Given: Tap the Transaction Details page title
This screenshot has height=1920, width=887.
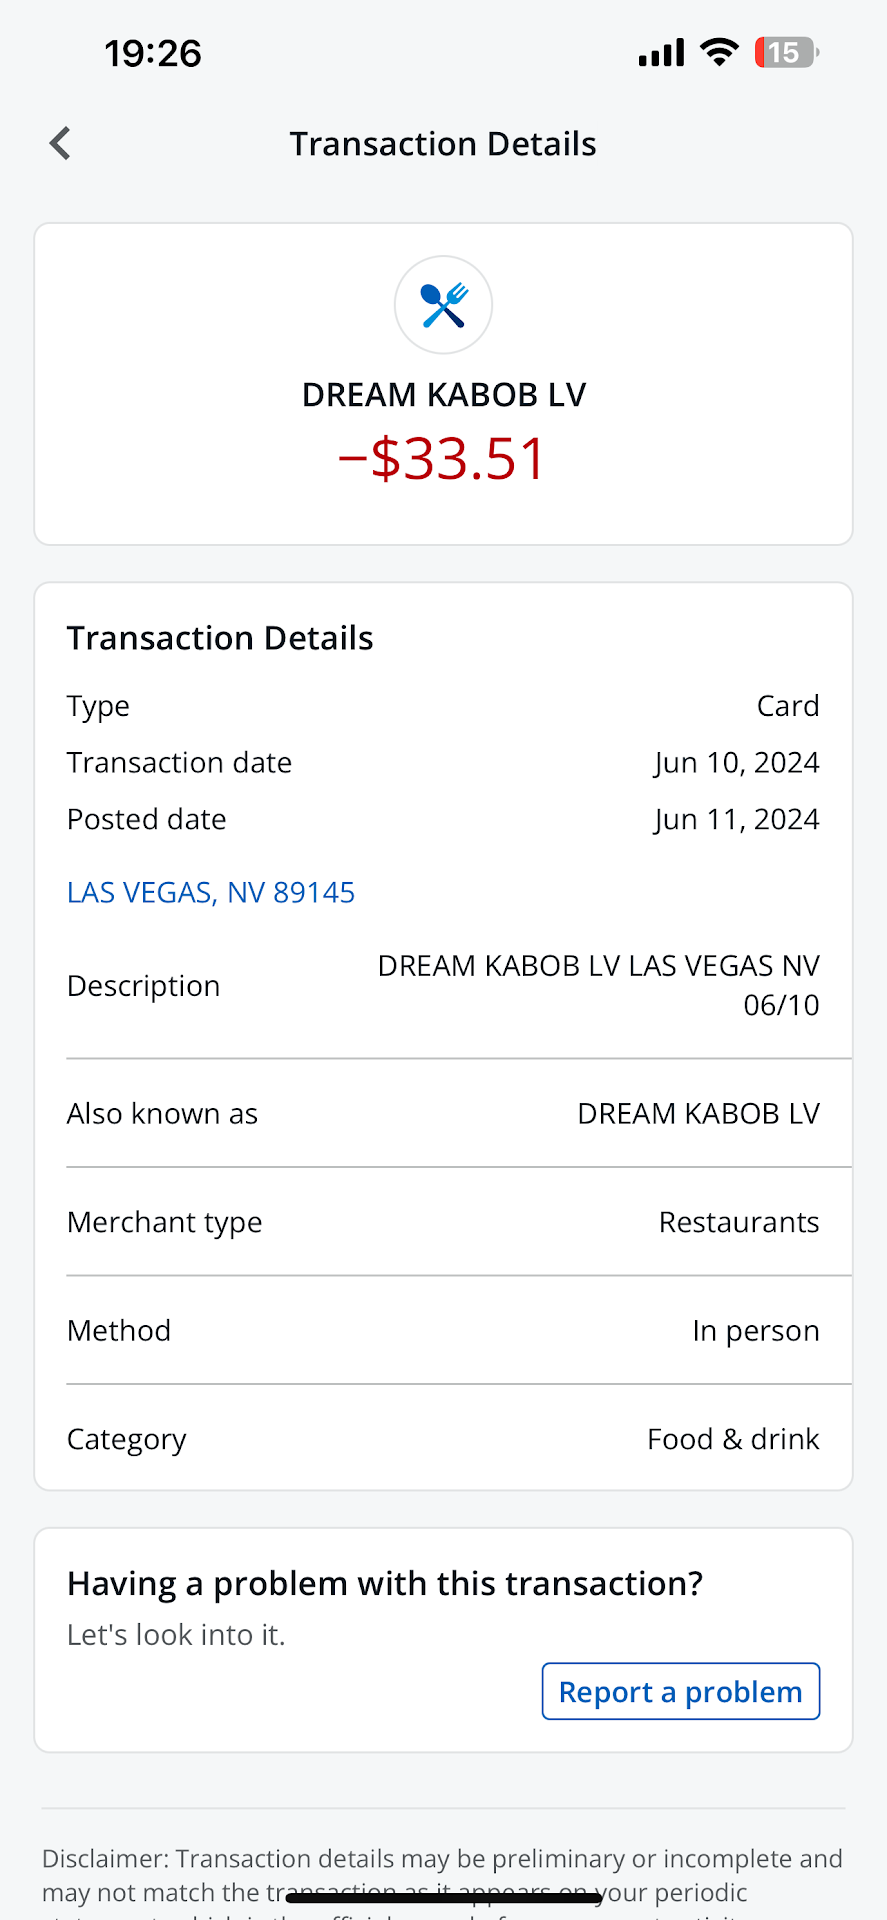Looking at the screenshot, I should 443,144.
